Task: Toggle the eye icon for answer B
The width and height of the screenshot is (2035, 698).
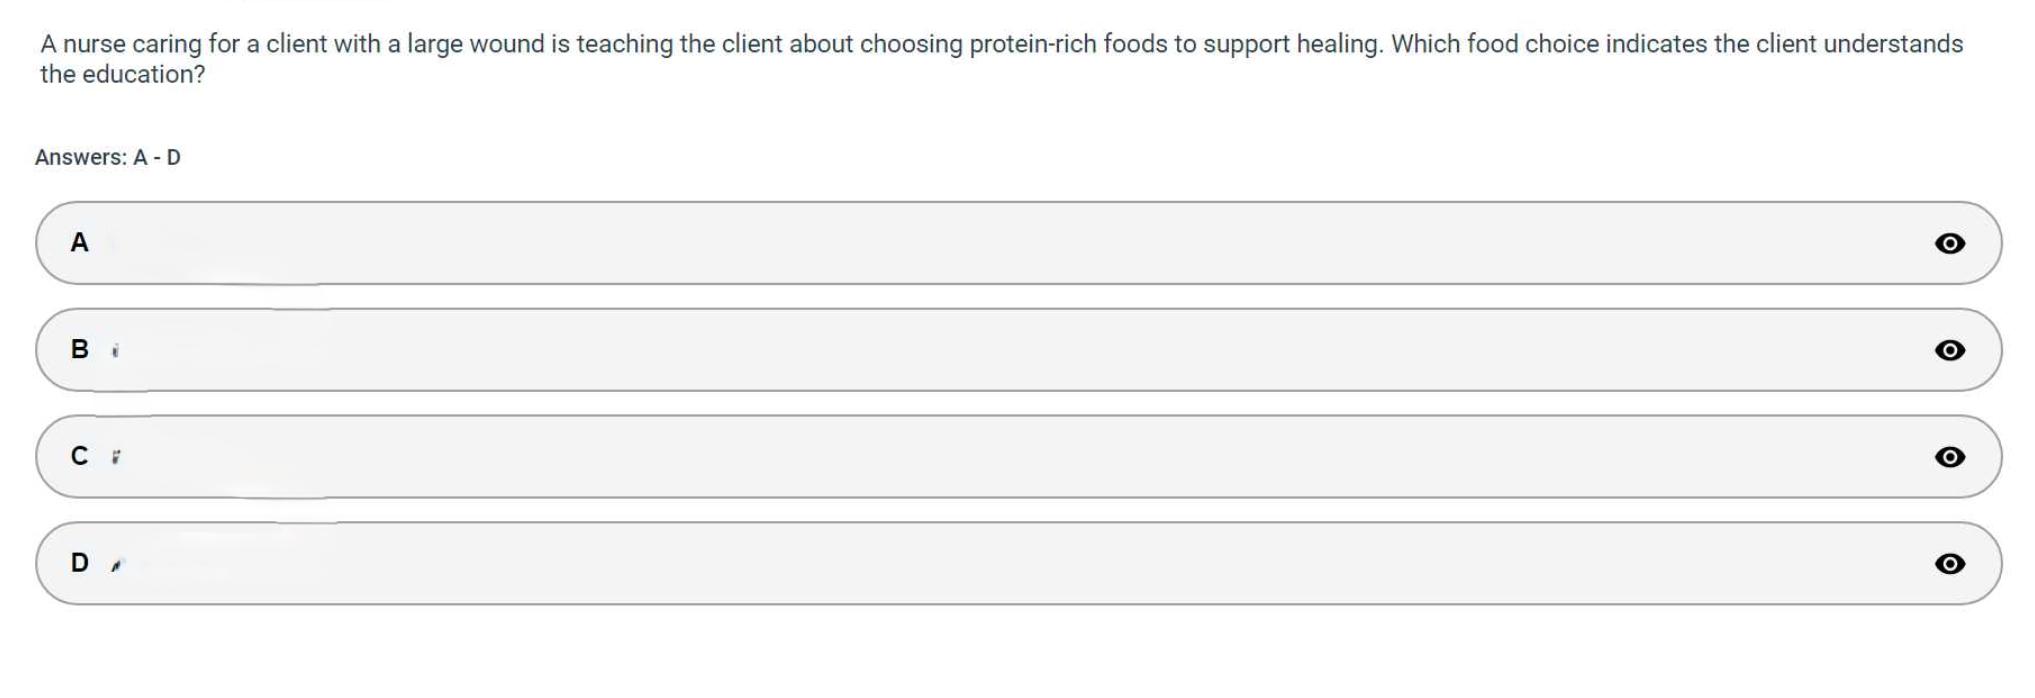Action: (x=1948, y=350)
